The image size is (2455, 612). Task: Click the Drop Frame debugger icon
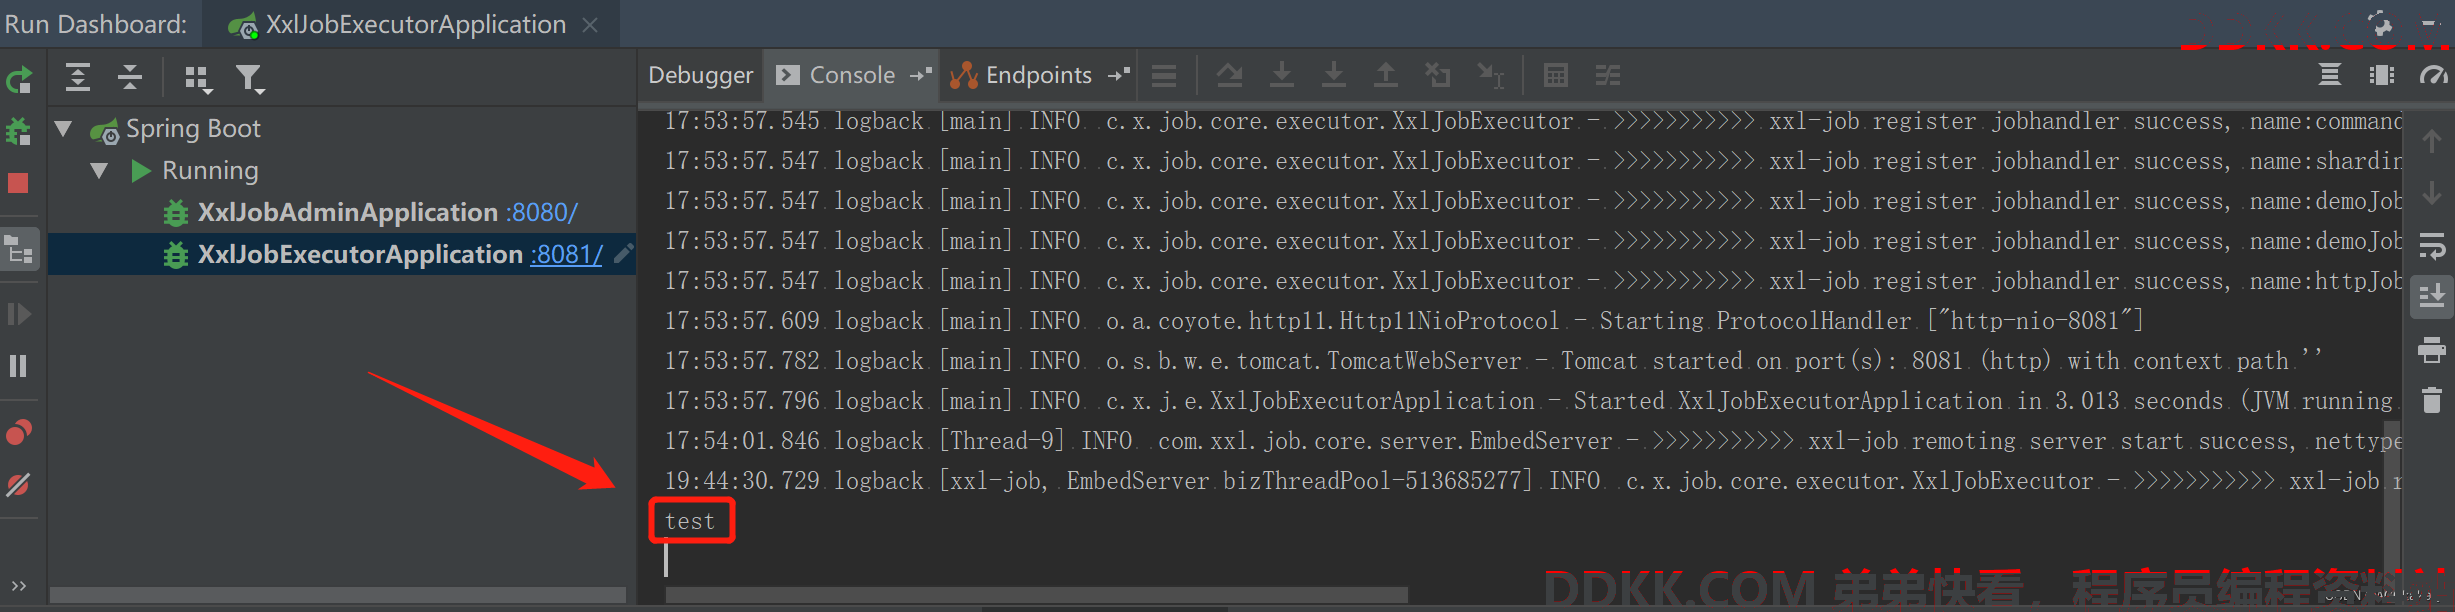[x=1438, y=75]
